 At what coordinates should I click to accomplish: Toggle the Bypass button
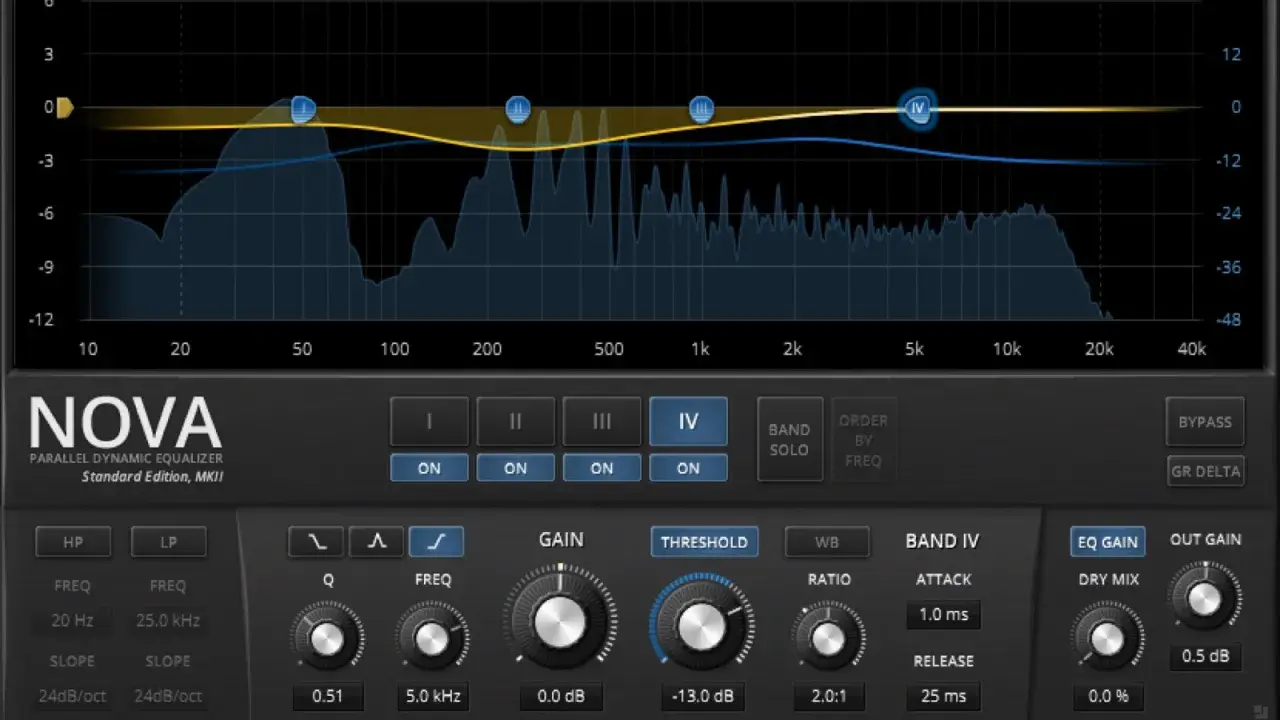tap(1205, 422)
